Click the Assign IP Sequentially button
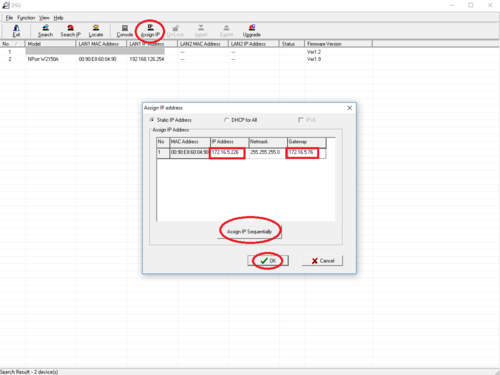The width and height of the screenshot is (500, 375). [249, 232]
